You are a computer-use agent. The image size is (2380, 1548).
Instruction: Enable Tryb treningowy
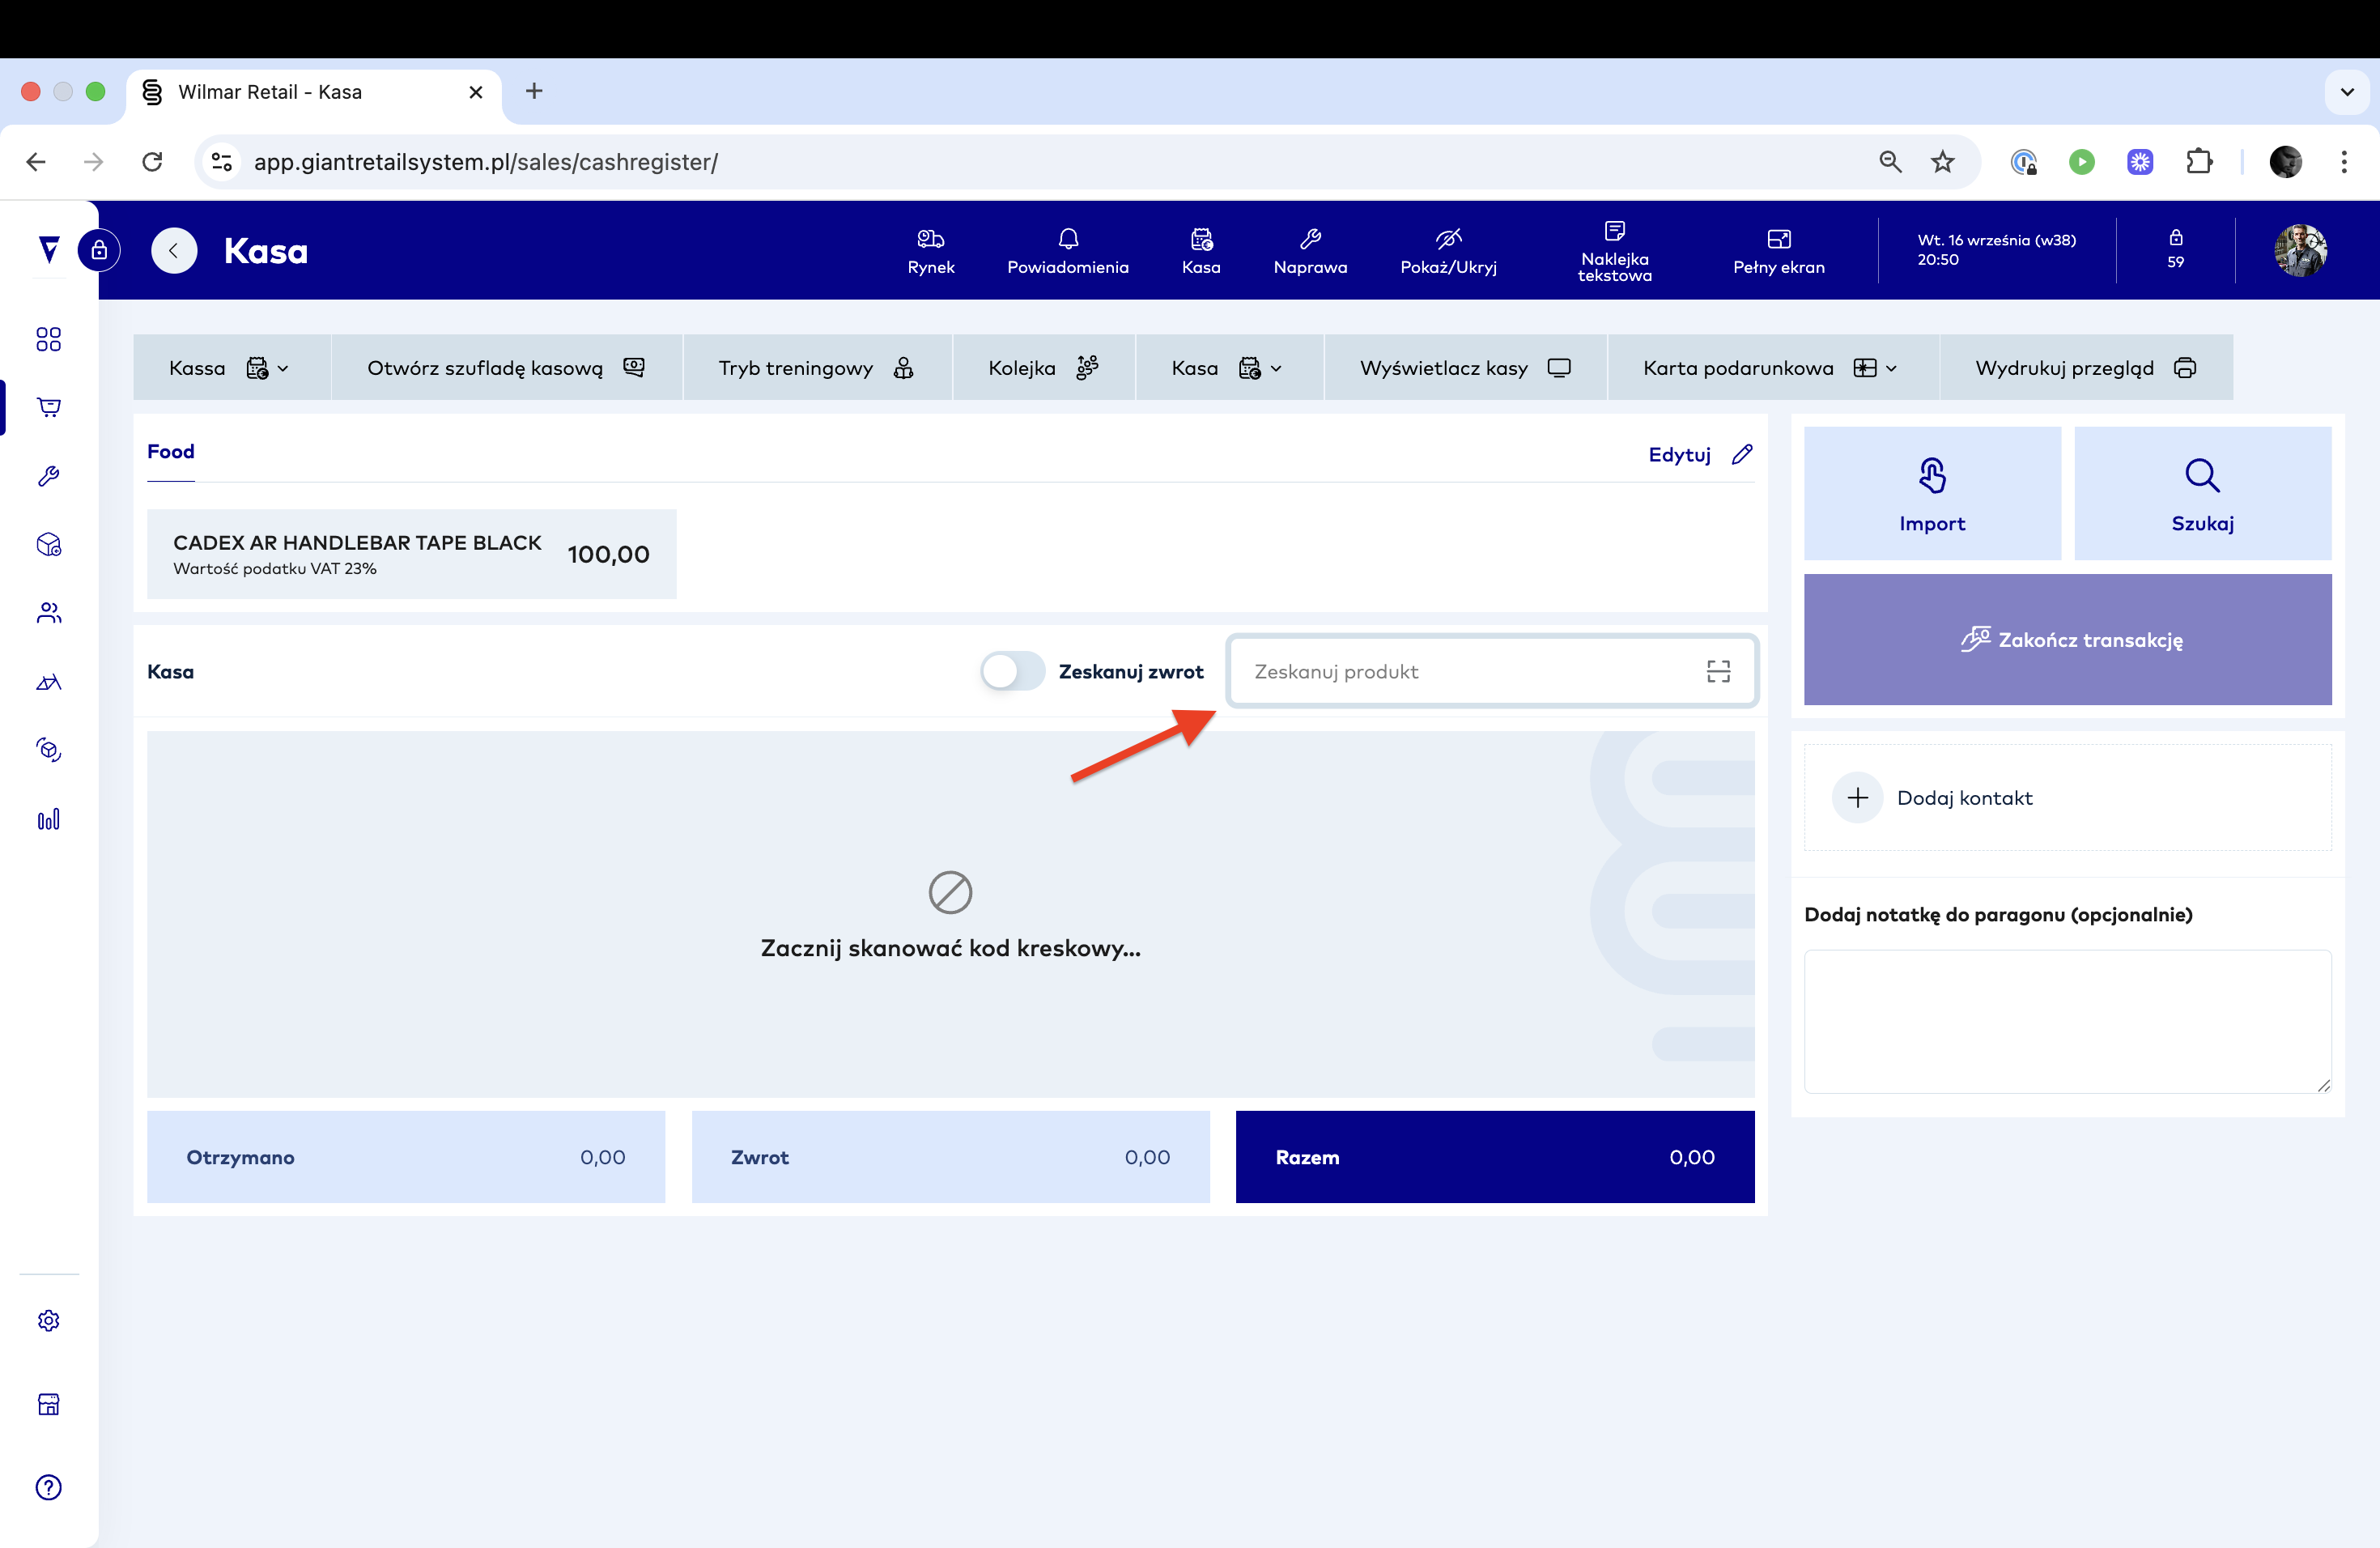click(x=816, y=367)
